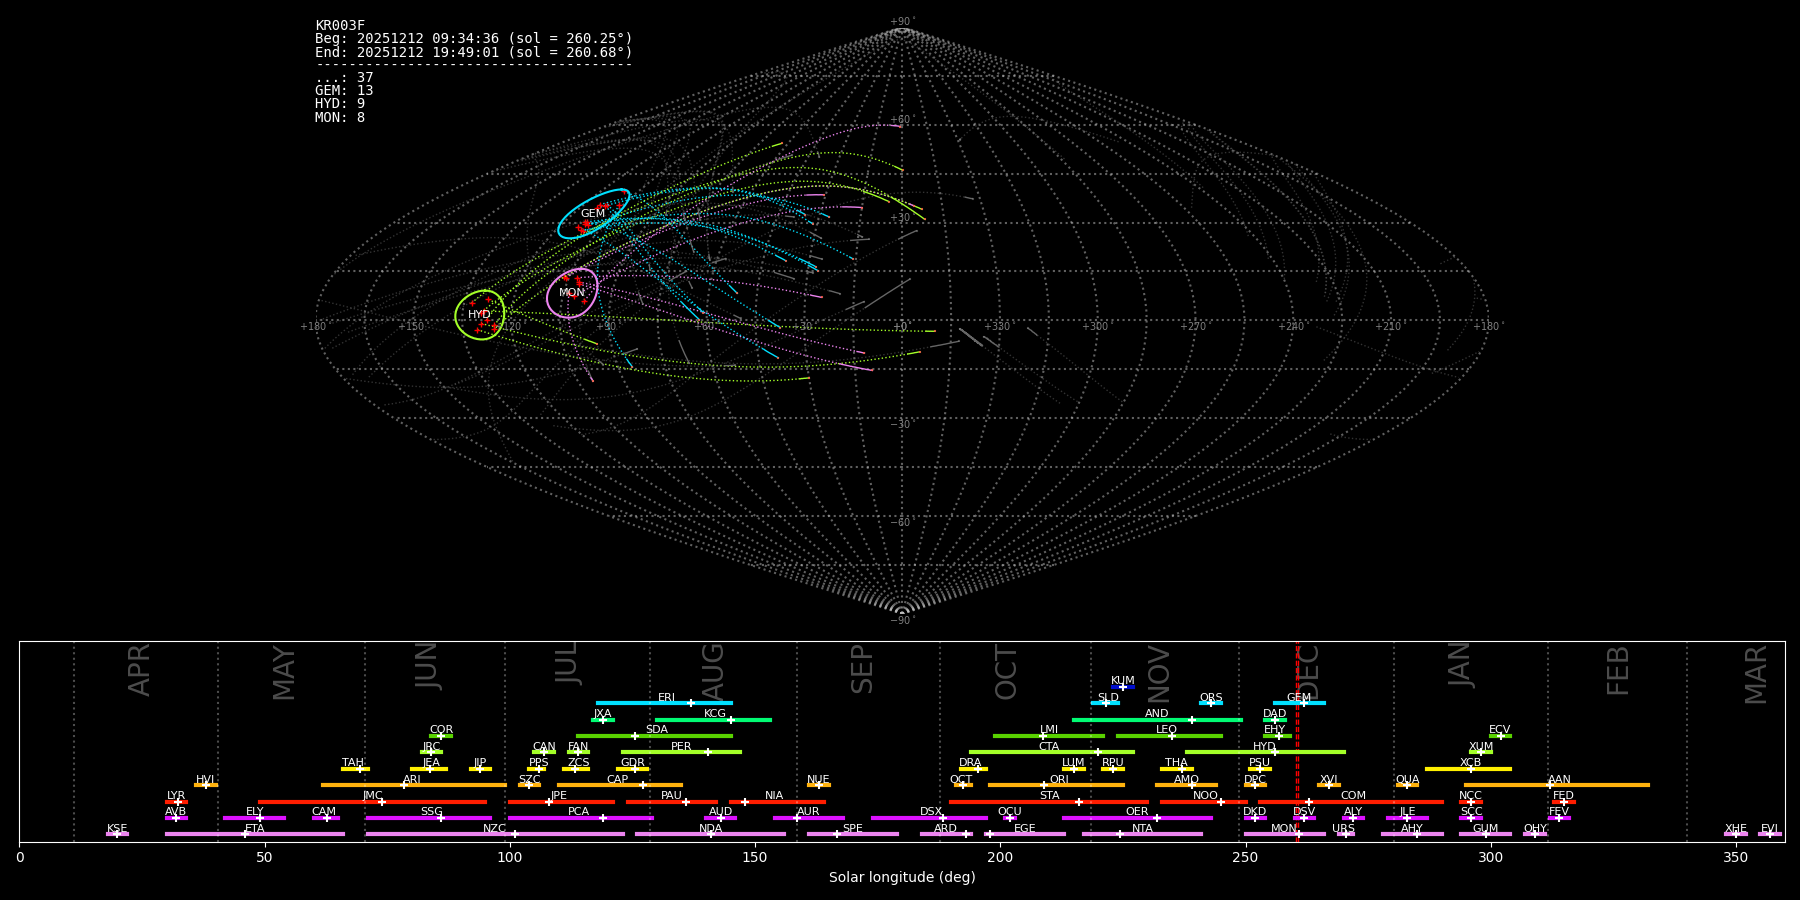This screenshot has height=900, width=1800.
Task: Click the COM shower bar label
Action: coord(1353,796)
